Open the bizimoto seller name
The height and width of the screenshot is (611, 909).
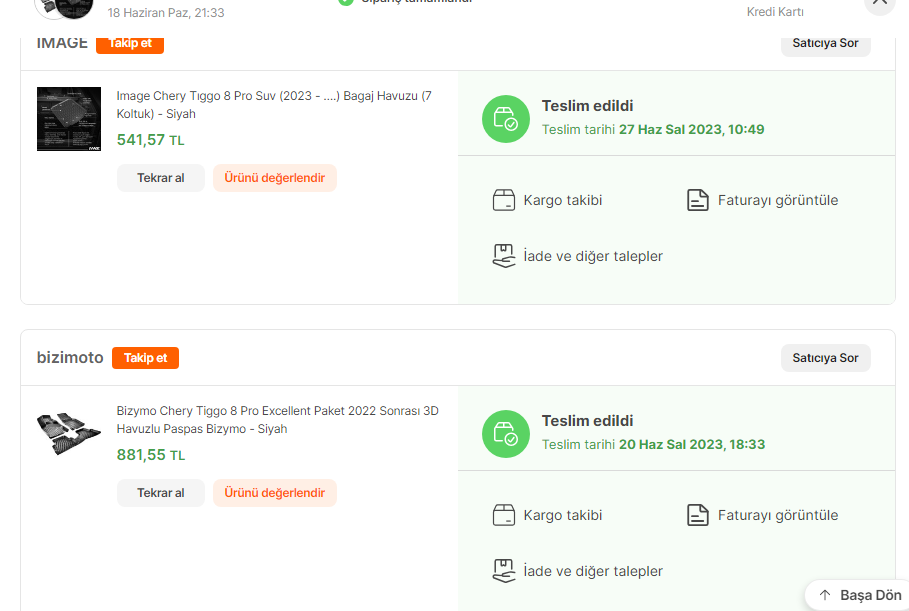[x=70, y=357]
